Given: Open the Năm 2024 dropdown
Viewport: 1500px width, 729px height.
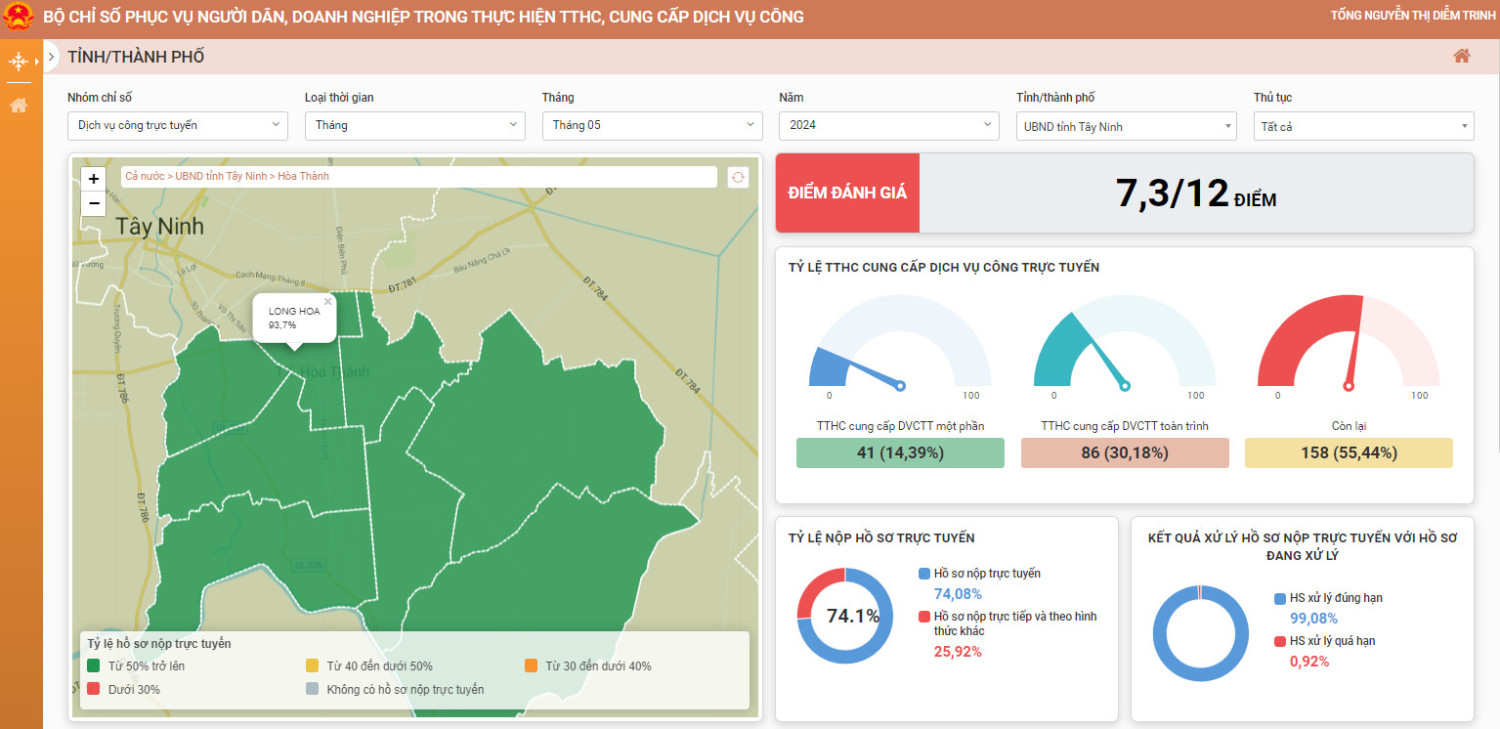Looking at the screenshot, I should pyautogui.click(x=889, y=126).
